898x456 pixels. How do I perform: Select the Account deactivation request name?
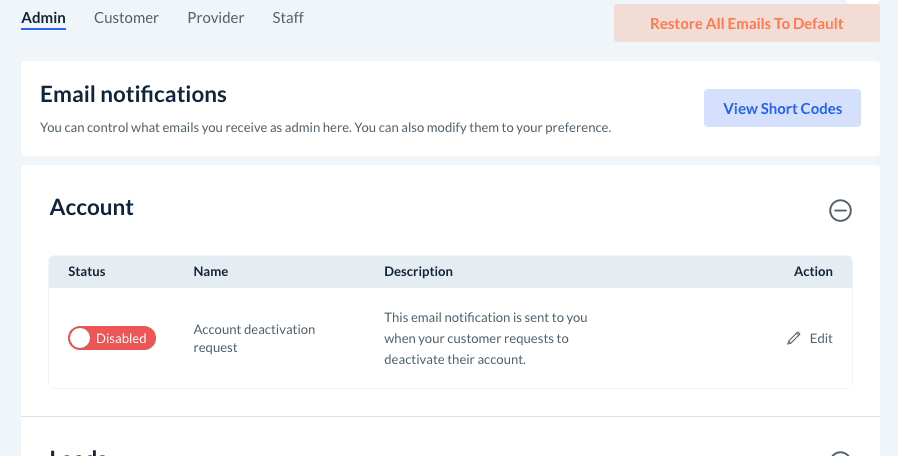tap(254, 338)
